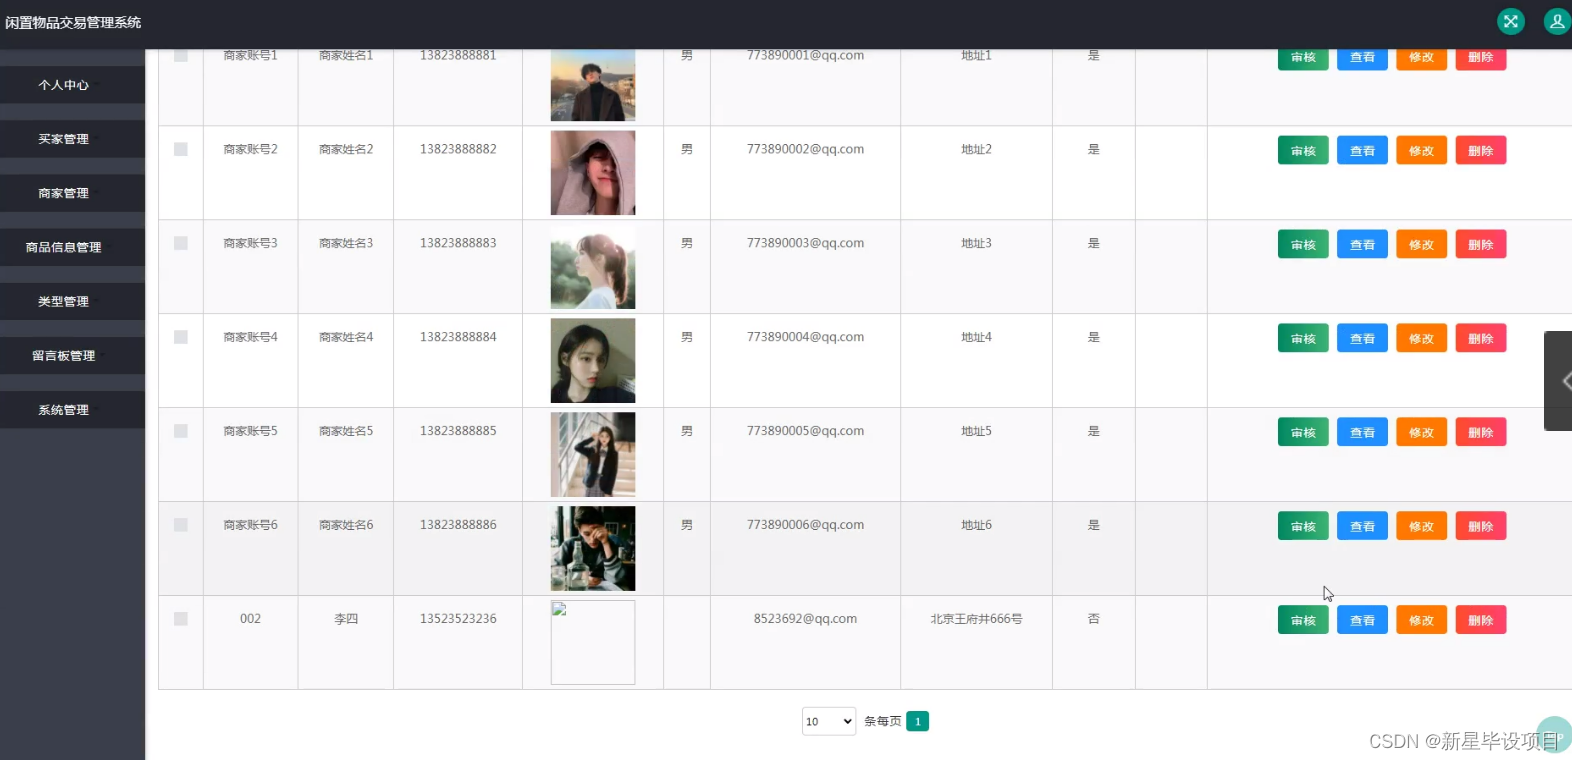The height and width of the screenshot is (760, 1572).
Task: Click 删除 for 商家账号5
Action: [1481, 433]
